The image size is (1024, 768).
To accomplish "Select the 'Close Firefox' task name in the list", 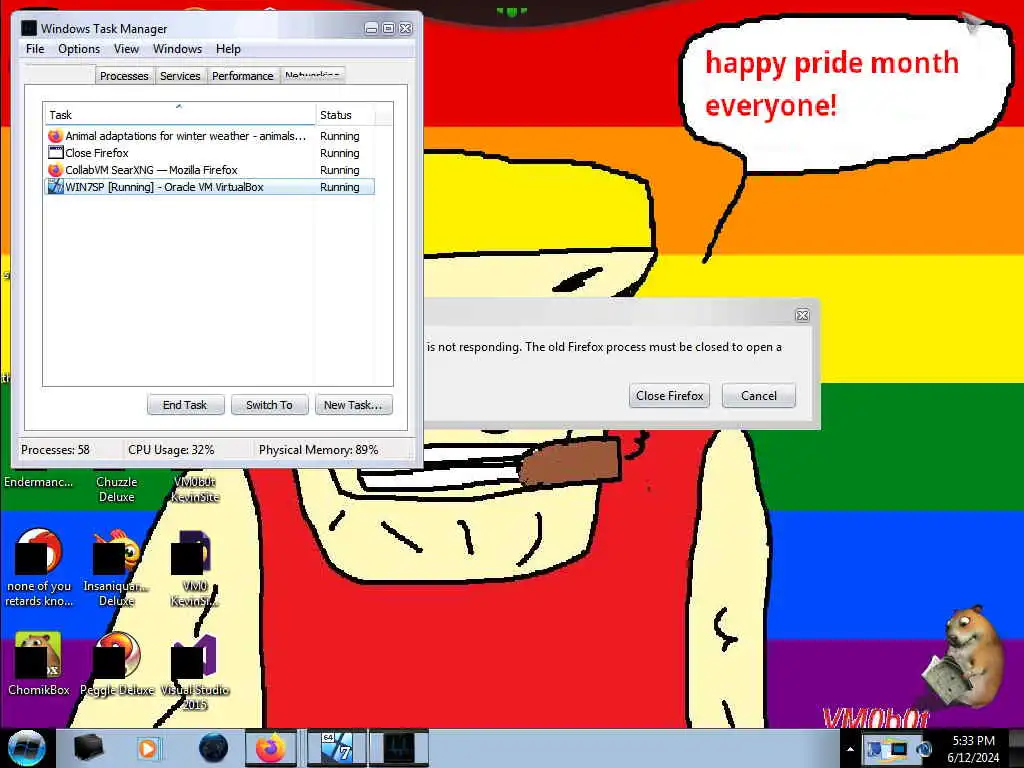I will click(97, 153).
